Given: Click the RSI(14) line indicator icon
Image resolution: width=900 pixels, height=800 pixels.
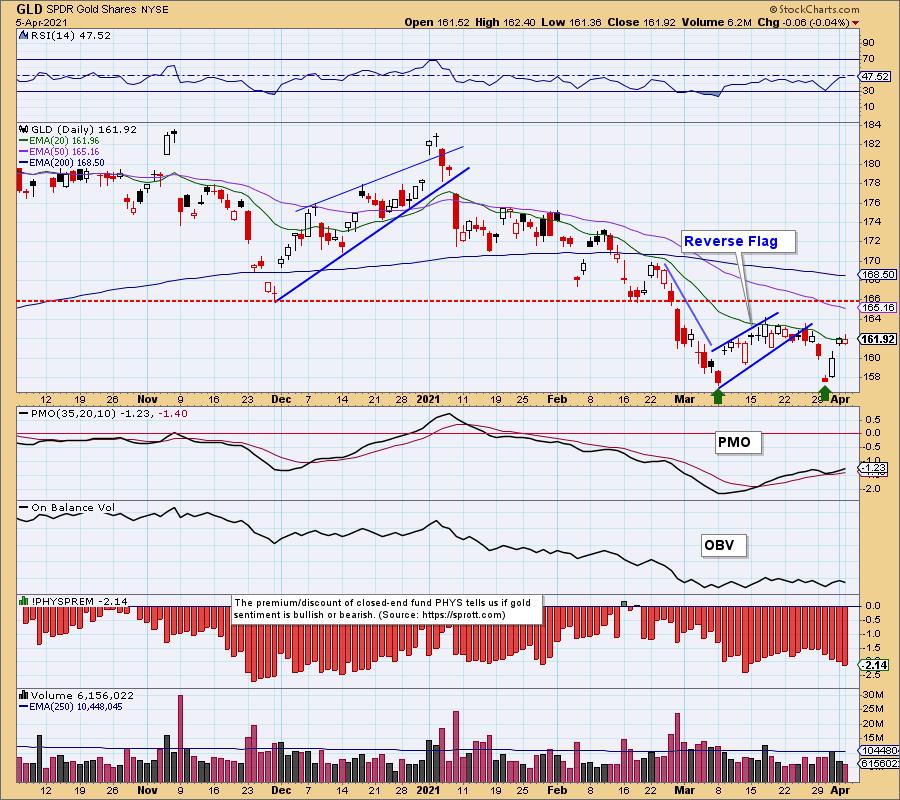Looking at the screenshot, I should pyautogui.click(x=24, y=36).
